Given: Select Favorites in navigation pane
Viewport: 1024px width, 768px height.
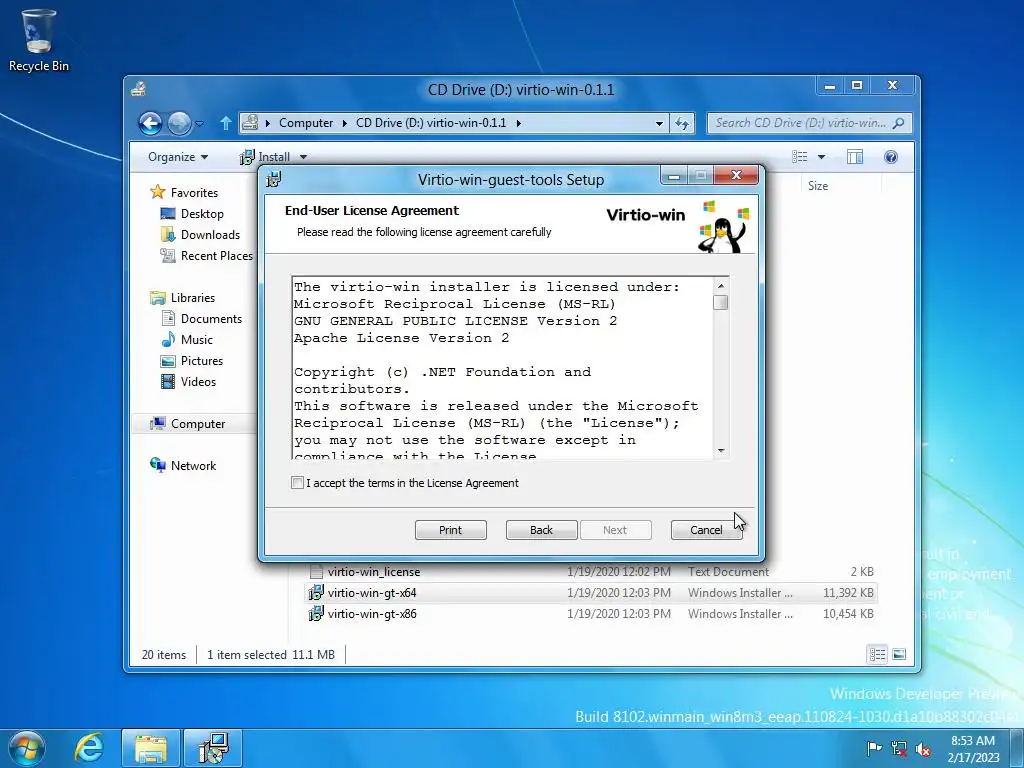Looking at the screenshot, I should tap(194, 193).
